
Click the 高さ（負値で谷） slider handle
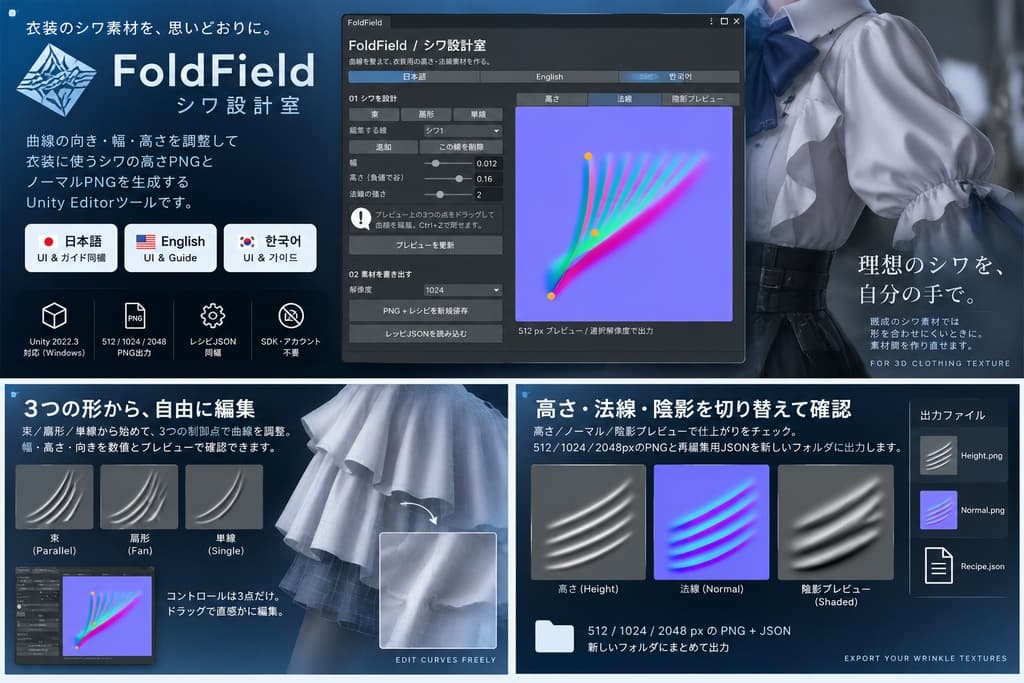pos(459,178)
